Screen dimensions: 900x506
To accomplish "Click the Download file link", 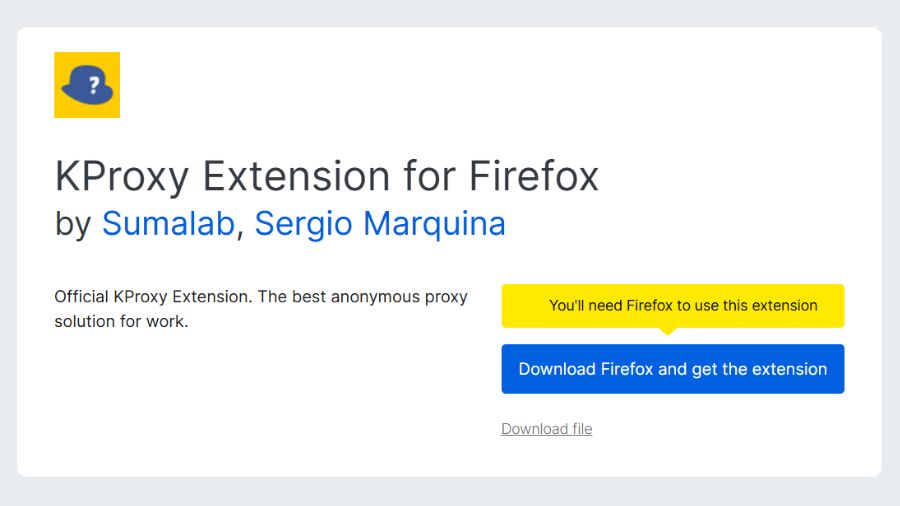I will point(546,429).
